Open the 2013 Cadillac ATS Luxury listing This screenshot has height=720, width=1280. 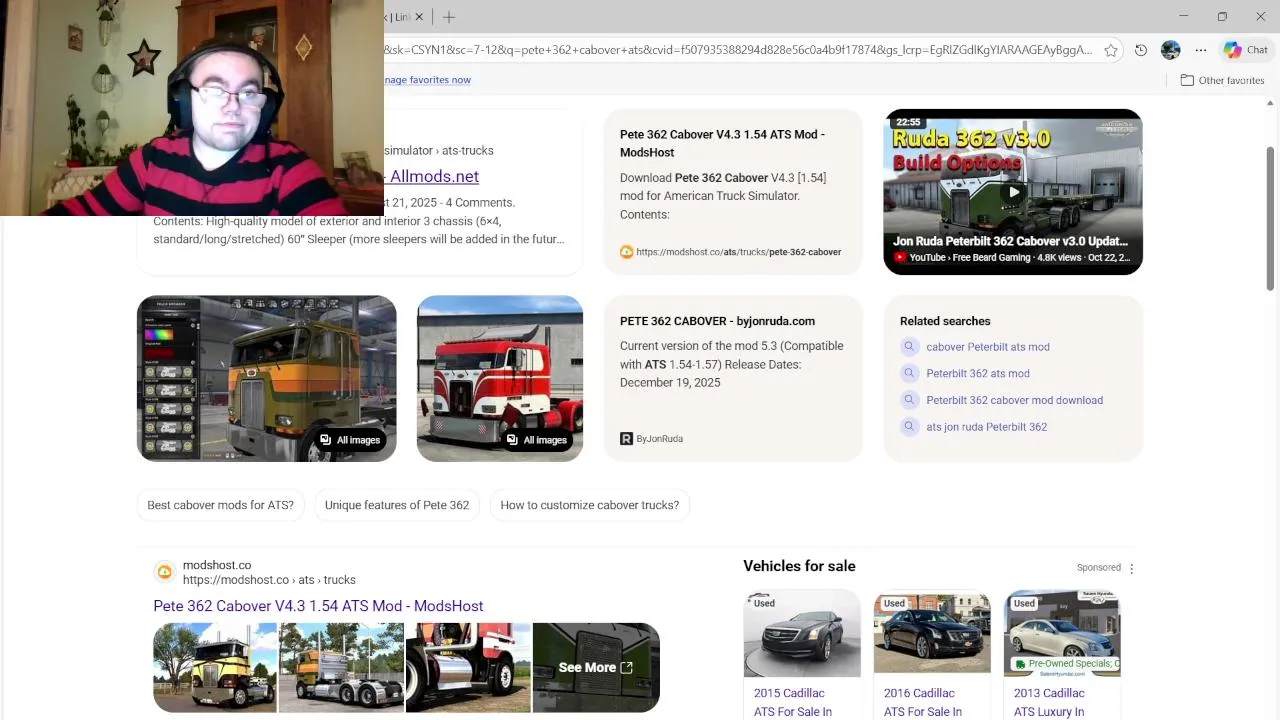(x=1049, y=702)
